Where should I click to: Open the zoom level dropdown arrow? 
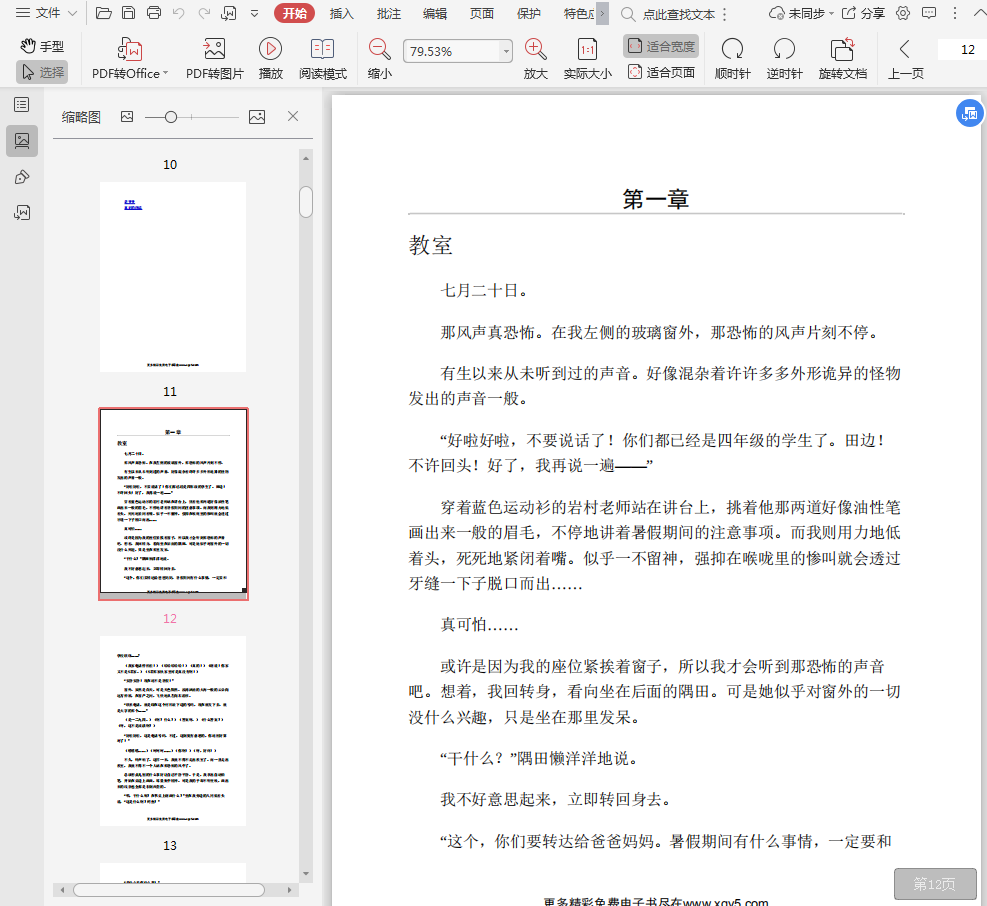point(506,51)
